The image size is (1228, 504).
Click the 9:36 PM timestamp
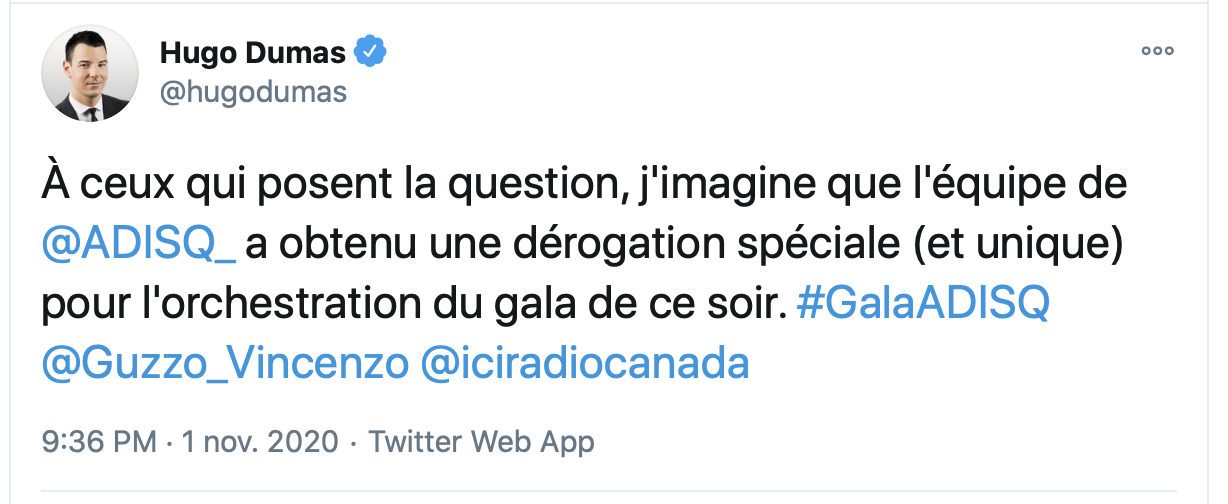98,441
